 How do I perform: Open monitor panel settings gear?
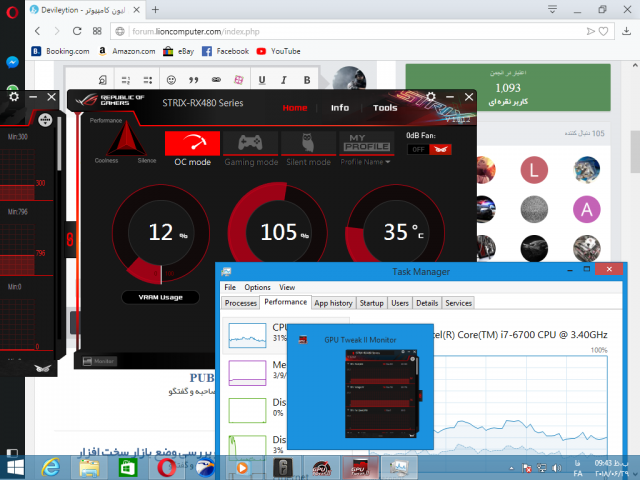14,97
